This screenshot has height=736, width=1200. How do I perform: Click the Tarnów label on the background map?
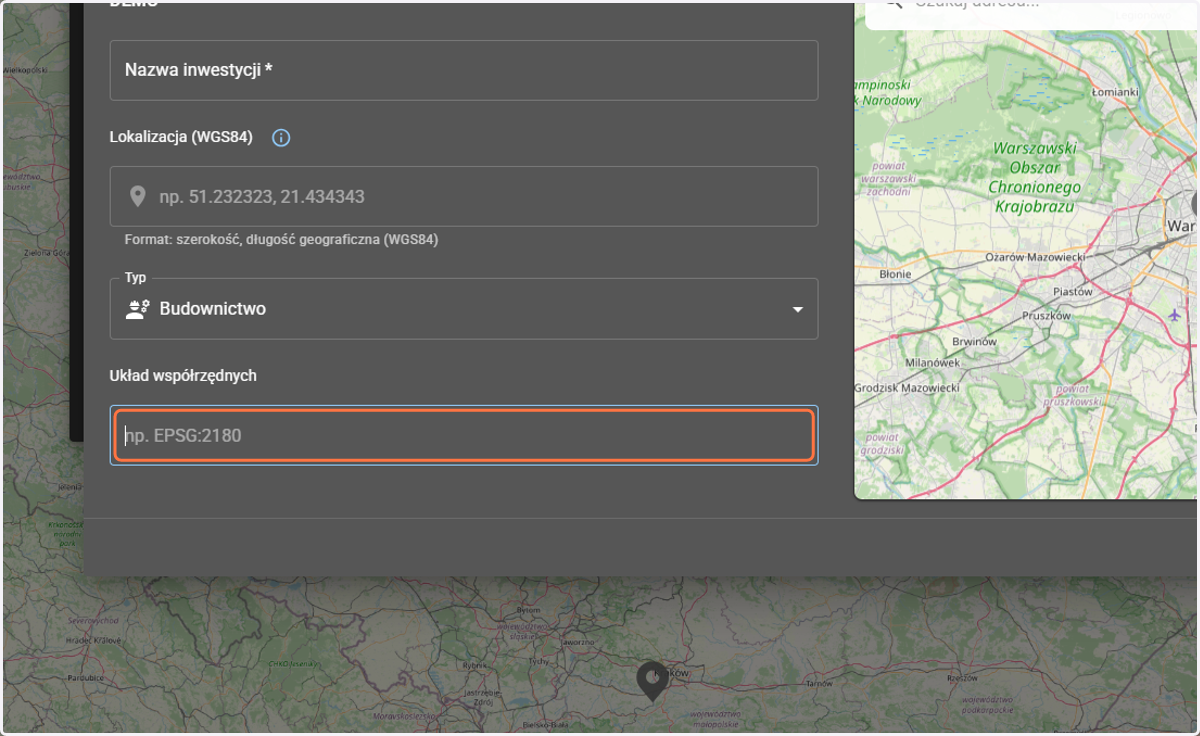click(818, 684)
